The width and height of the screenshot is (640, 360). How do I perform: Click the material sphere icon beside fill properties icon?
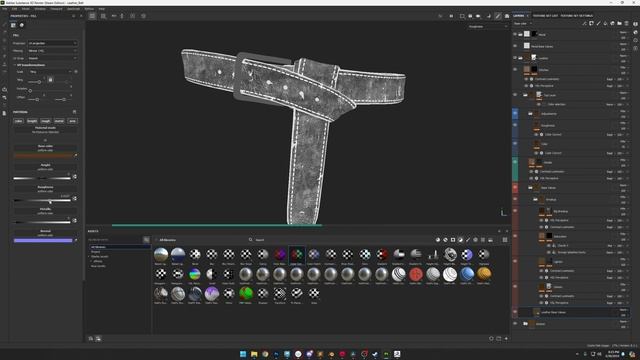coord(22,25)
